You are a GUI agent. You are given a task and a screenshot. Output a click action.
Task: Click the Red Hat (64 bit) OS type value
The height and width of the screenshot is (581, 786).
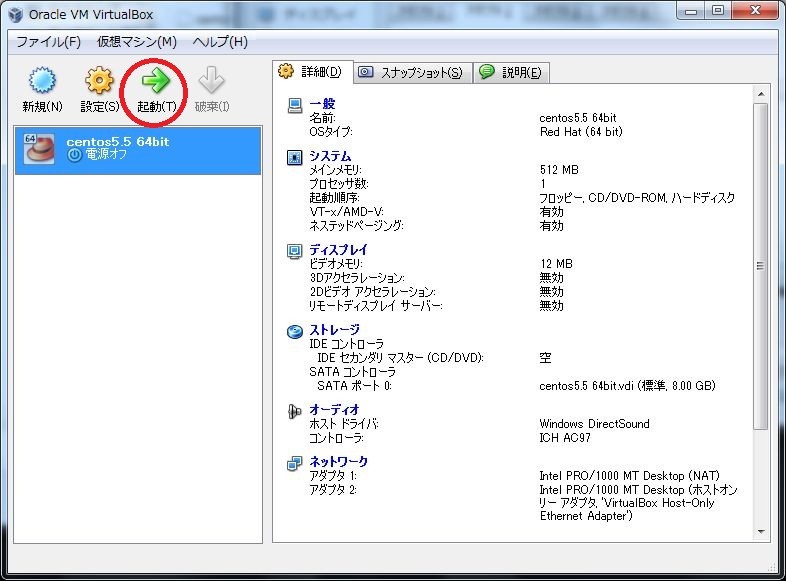point(581,132)
